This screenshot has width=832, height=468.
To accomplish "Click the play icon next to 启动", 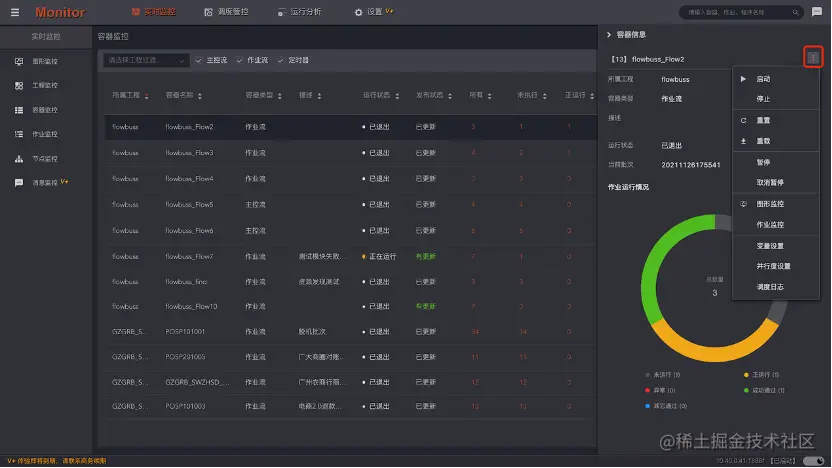I will [x=743, y=79].
